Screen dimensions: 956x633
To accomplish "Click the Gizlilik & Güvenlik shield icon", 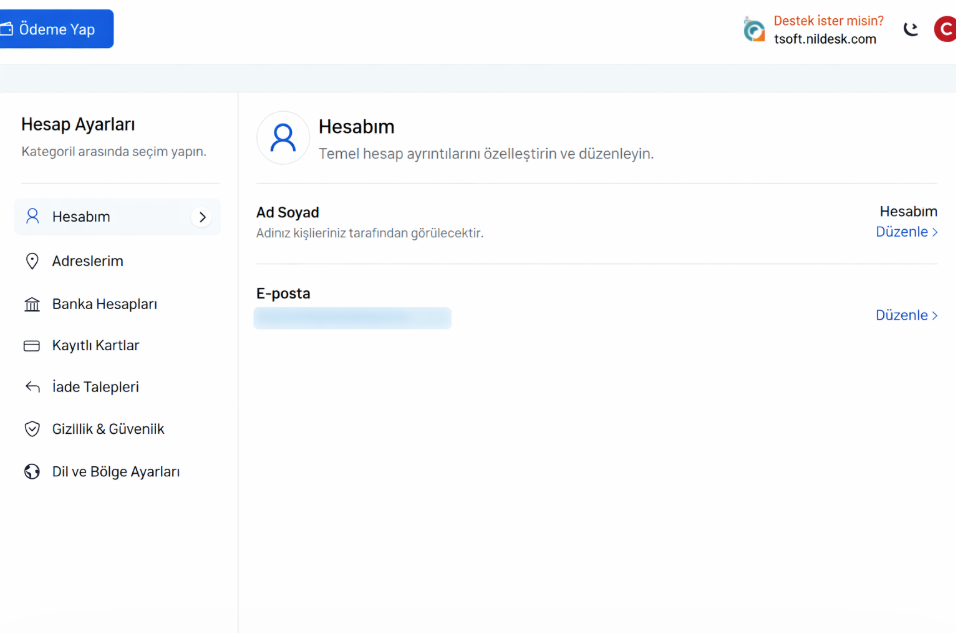I will 32,429.
